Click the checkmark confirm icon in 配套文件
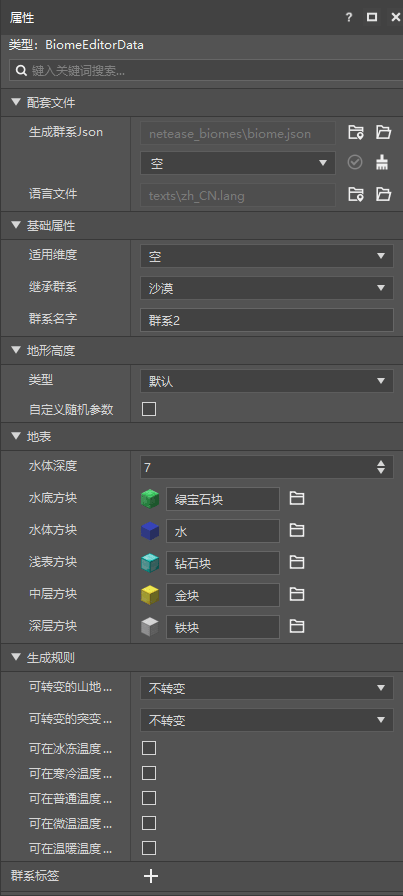This screenshot has width=403, height=896. click(x=355, y=163)
